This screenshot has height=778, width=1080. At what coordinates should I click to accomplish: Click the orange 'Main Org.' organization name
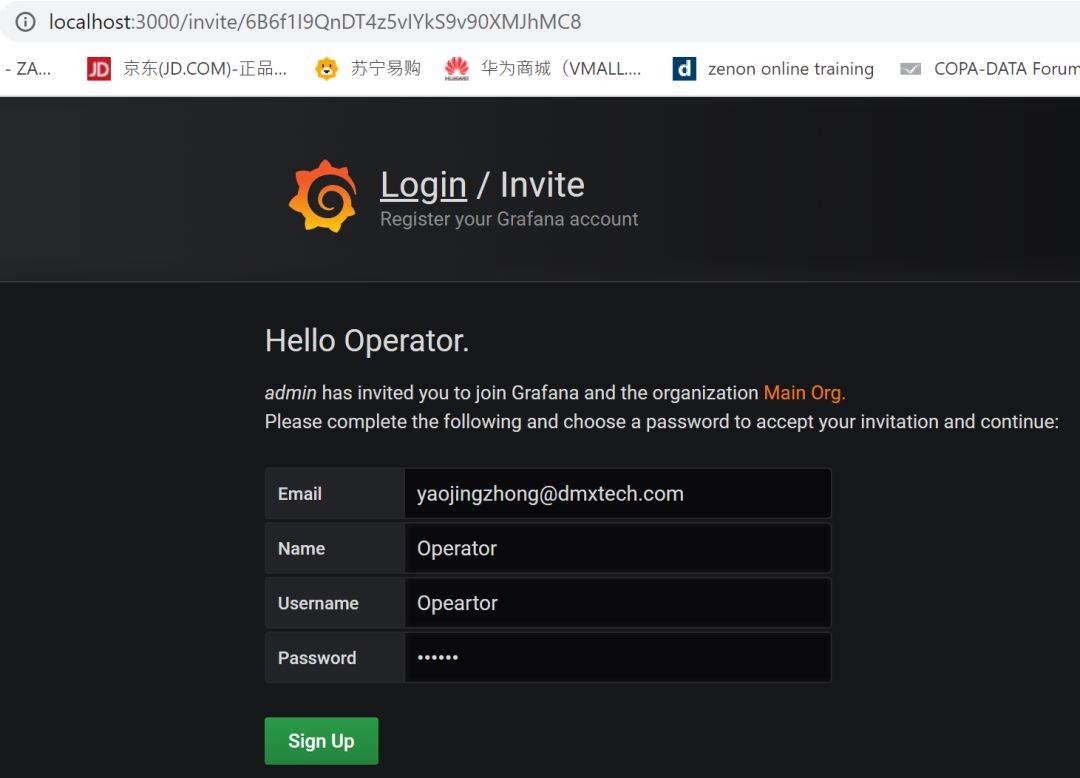point(804,393)
